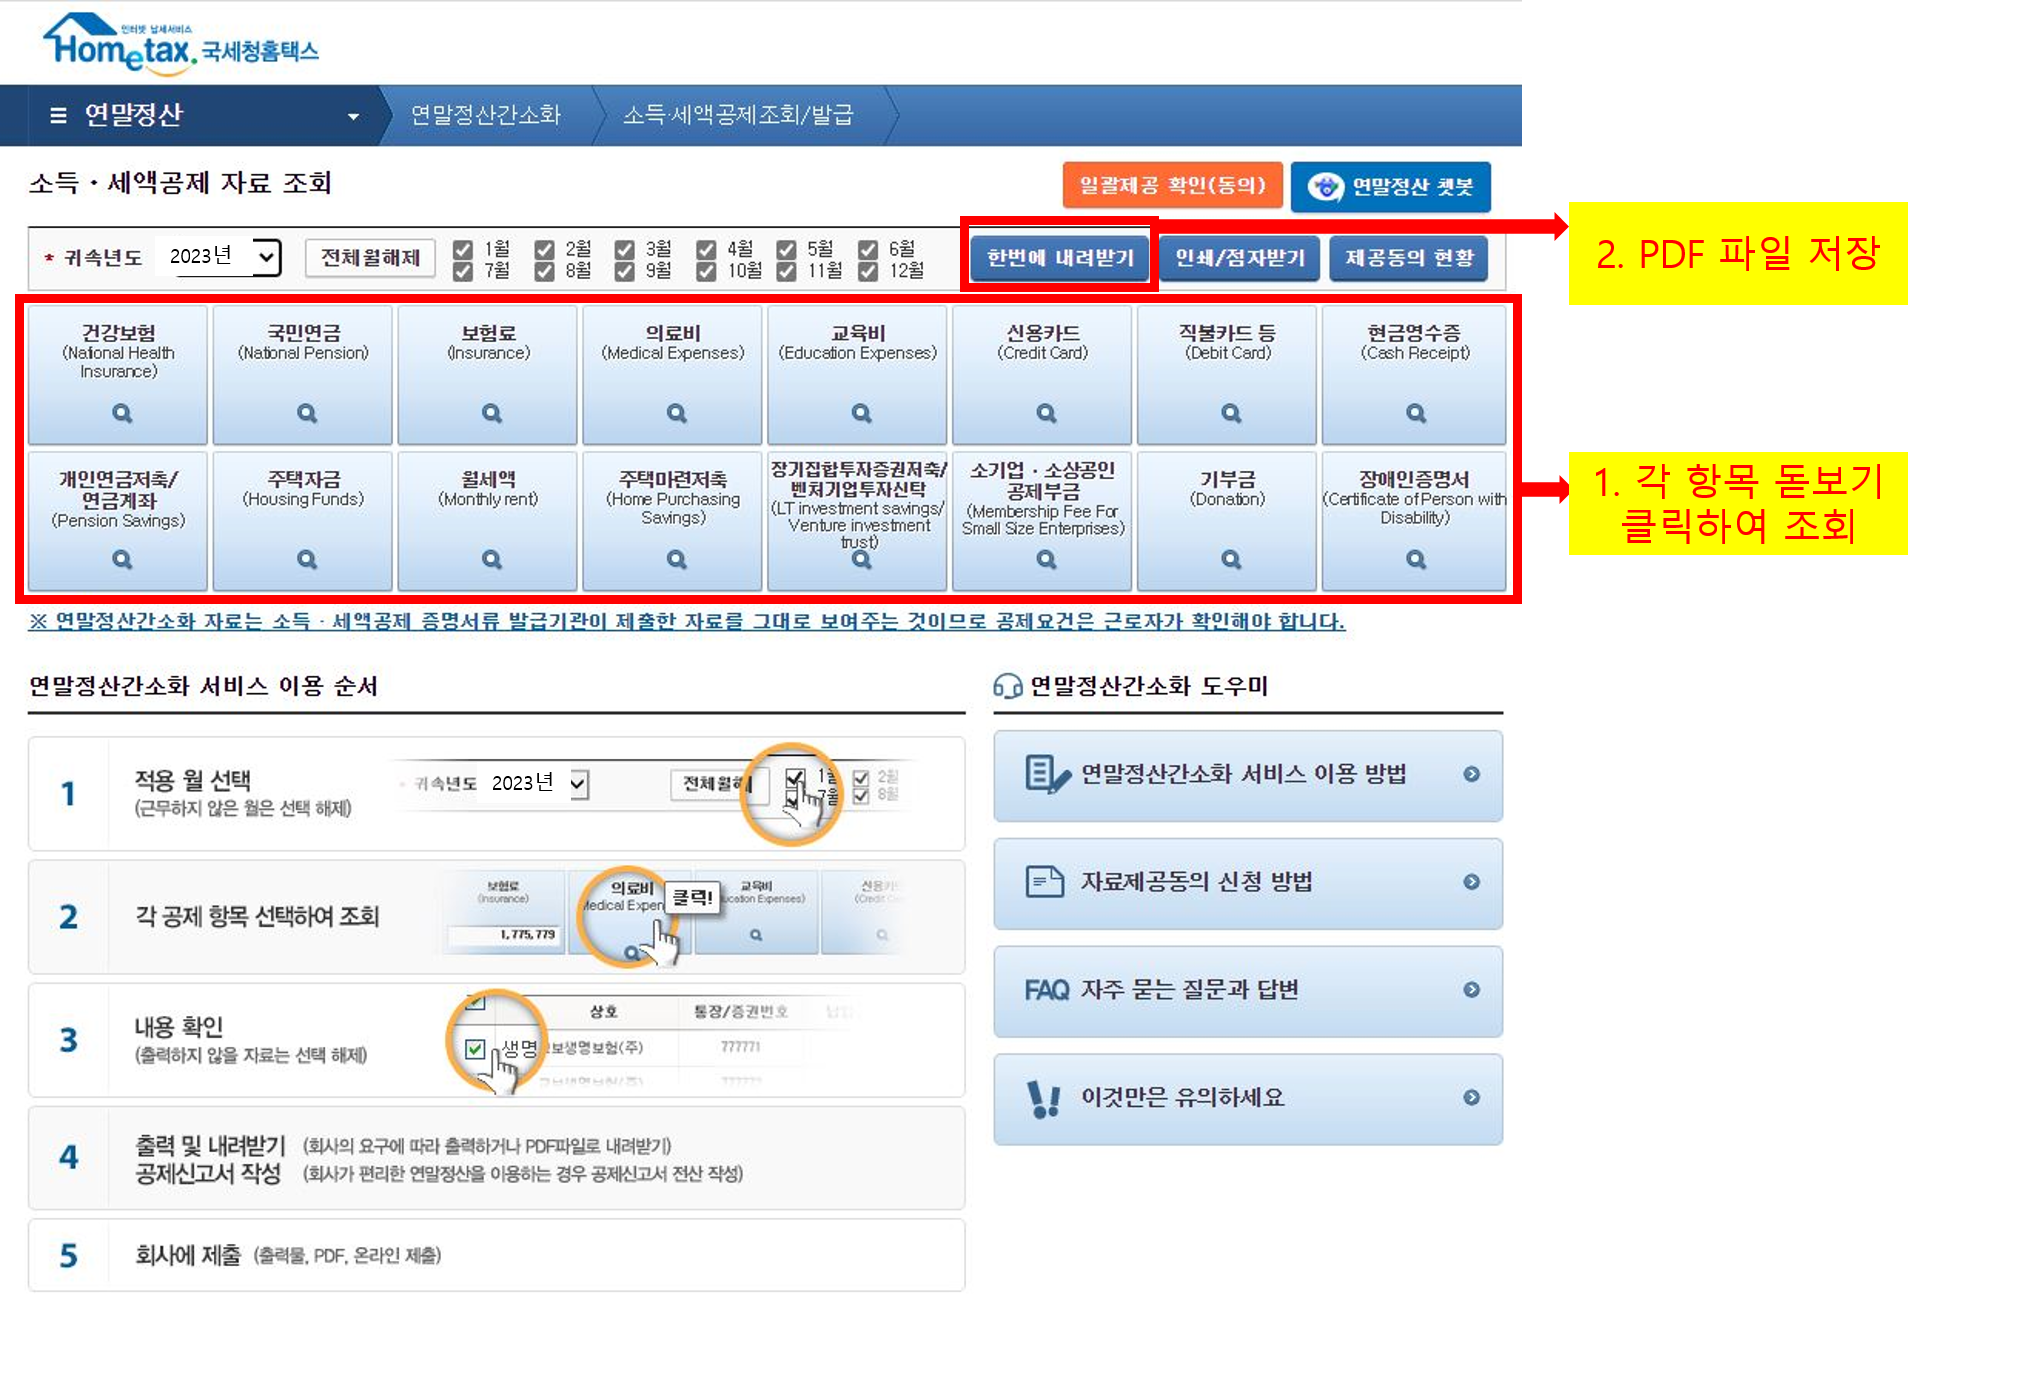The width and height of the screenshot is (2024, 1381).
Task: Expand the 연말정산 main menu dropdown
Action: click(x=352, y=116)
